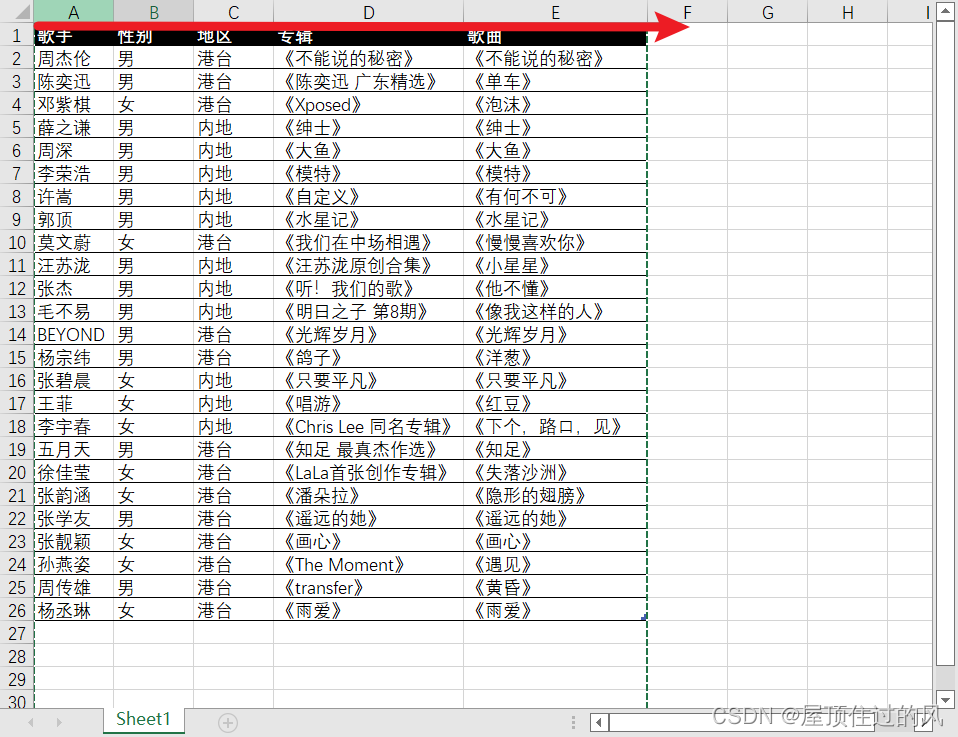The image size is (958, 737).
Task: Click cell containing 孙燕姿
Action: tap(74, 565)
